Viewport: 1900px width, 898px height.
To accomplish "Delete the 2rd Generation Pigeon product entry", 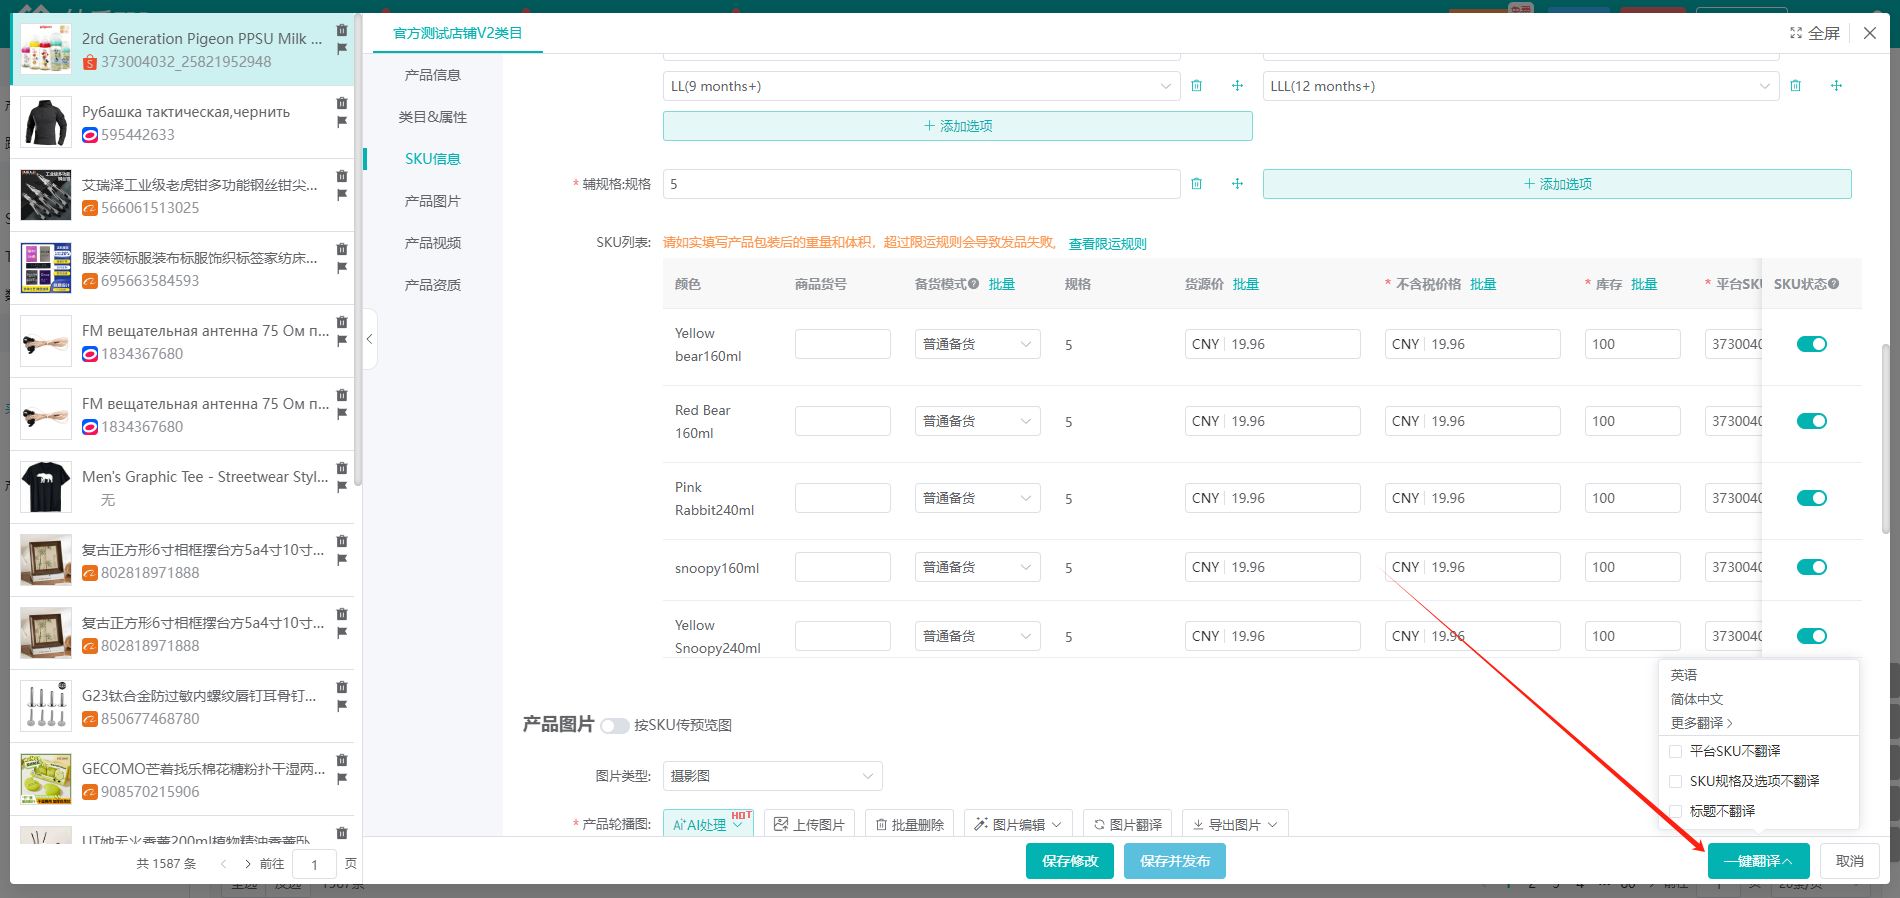I will [342, 30].
